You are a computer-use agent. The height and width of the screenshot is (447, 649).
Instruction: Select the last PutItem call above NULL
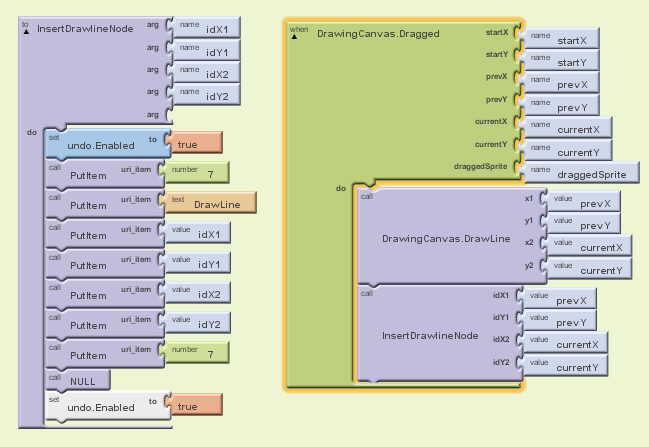coord(104,354)
